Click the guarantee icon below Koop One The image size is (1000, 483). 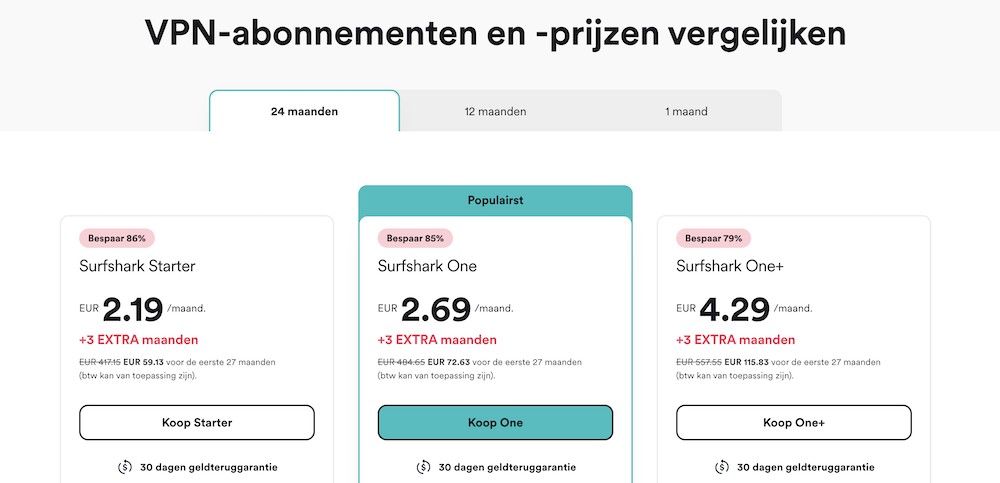pos(424,467)
